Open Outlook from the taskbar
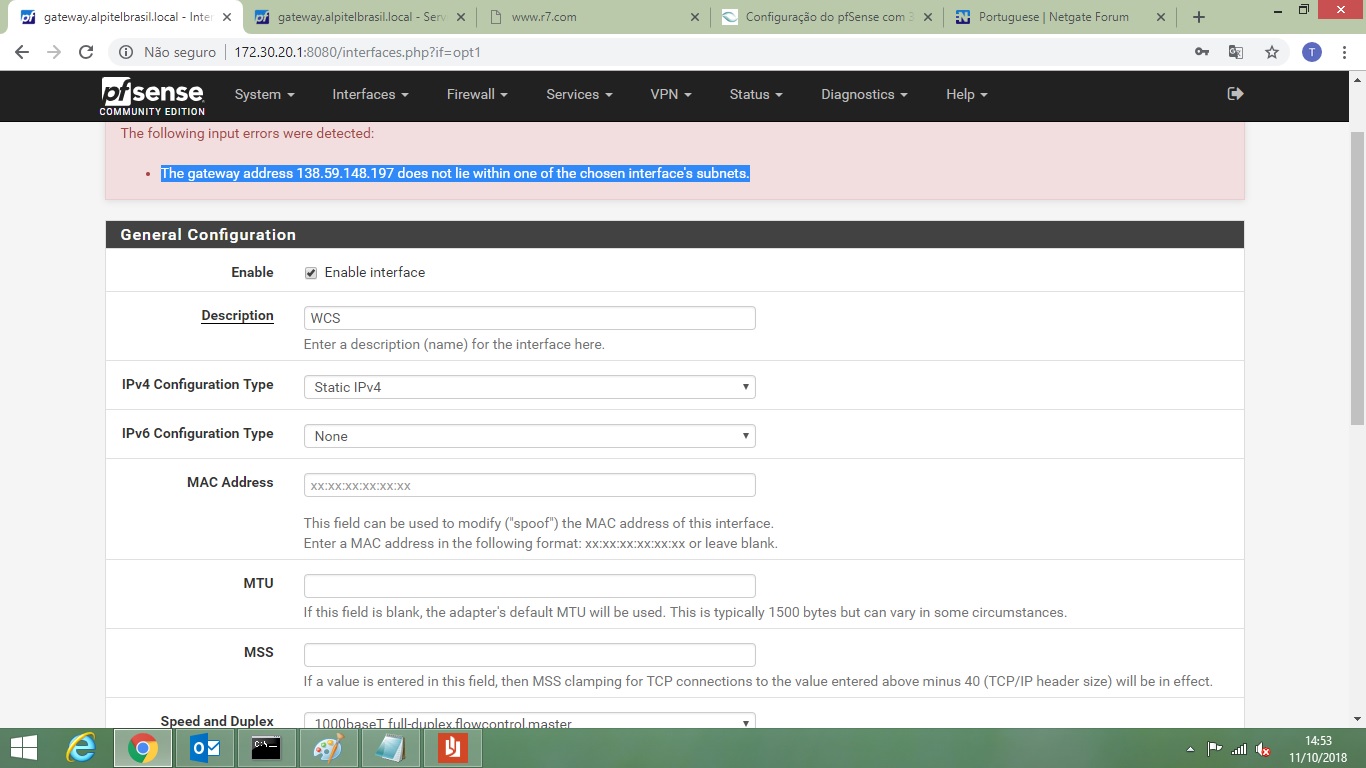1366x768 pixels. click(x=205, y=748)
